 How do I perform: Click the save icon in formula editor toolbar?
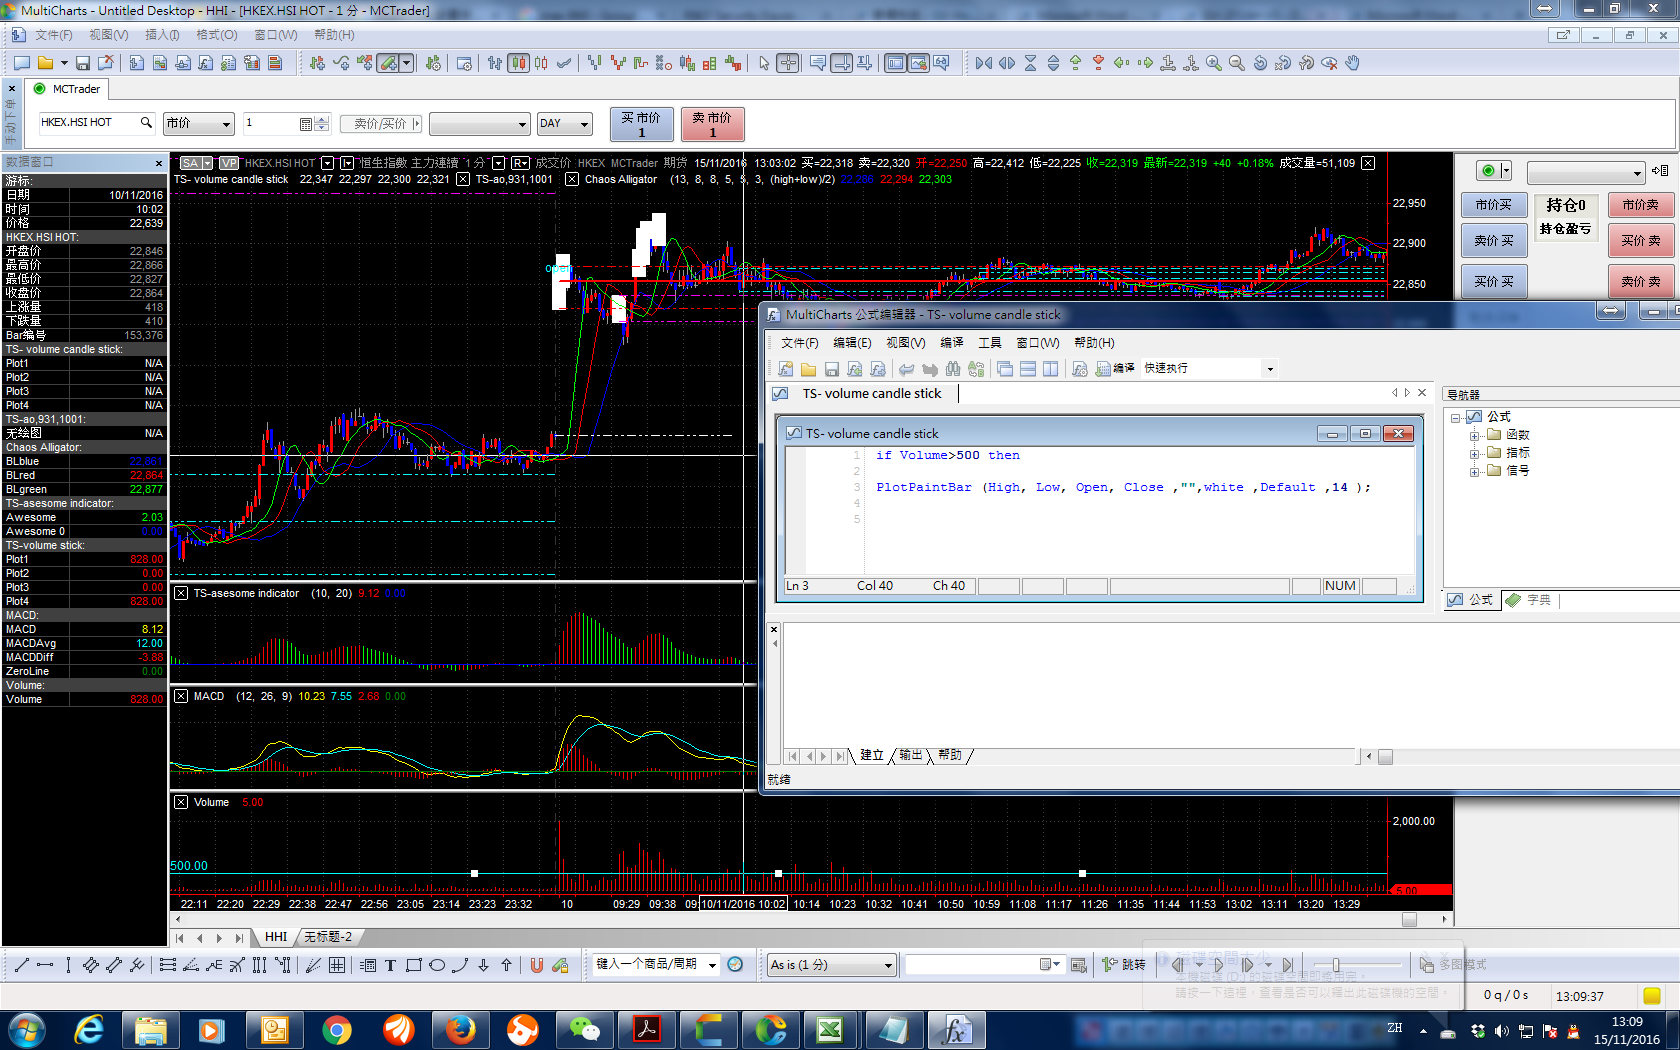click(x=831, y=369)
